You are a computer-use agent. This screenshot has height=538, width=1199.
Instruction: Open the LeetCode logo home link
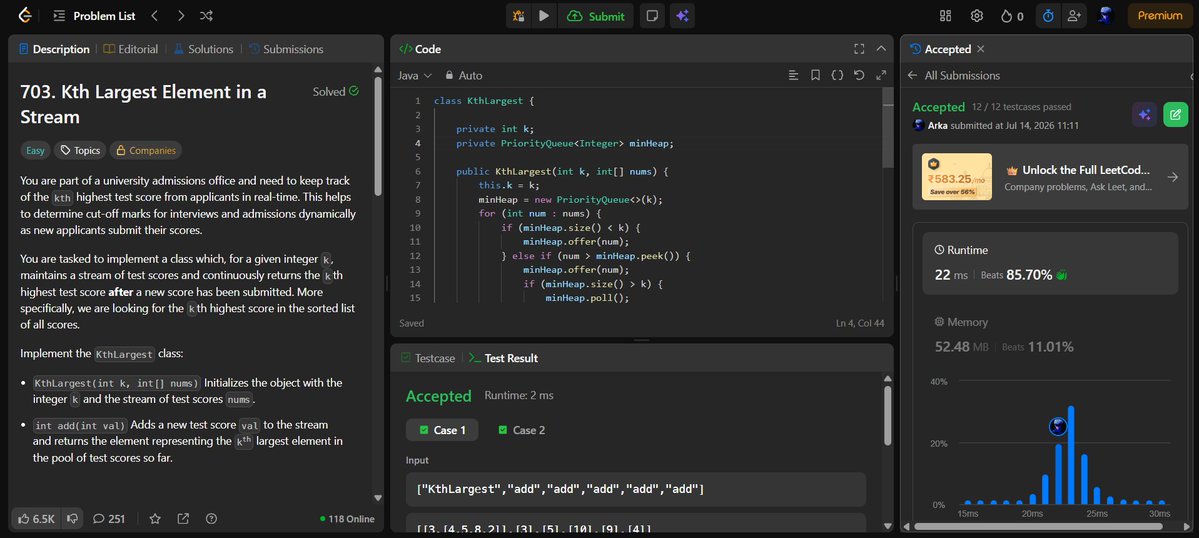click(25, 15)
